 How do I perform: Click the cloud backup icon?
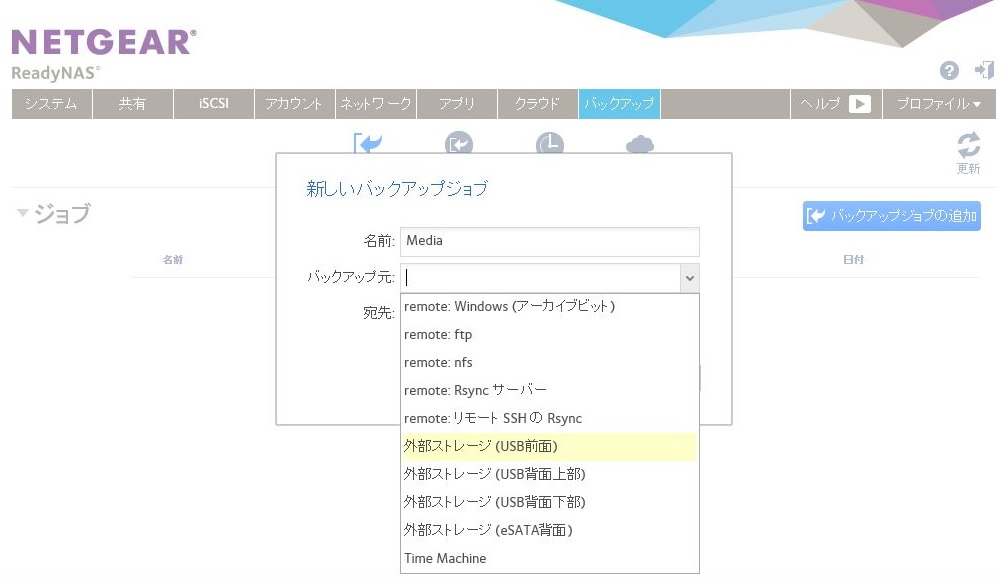coord(639,145)
